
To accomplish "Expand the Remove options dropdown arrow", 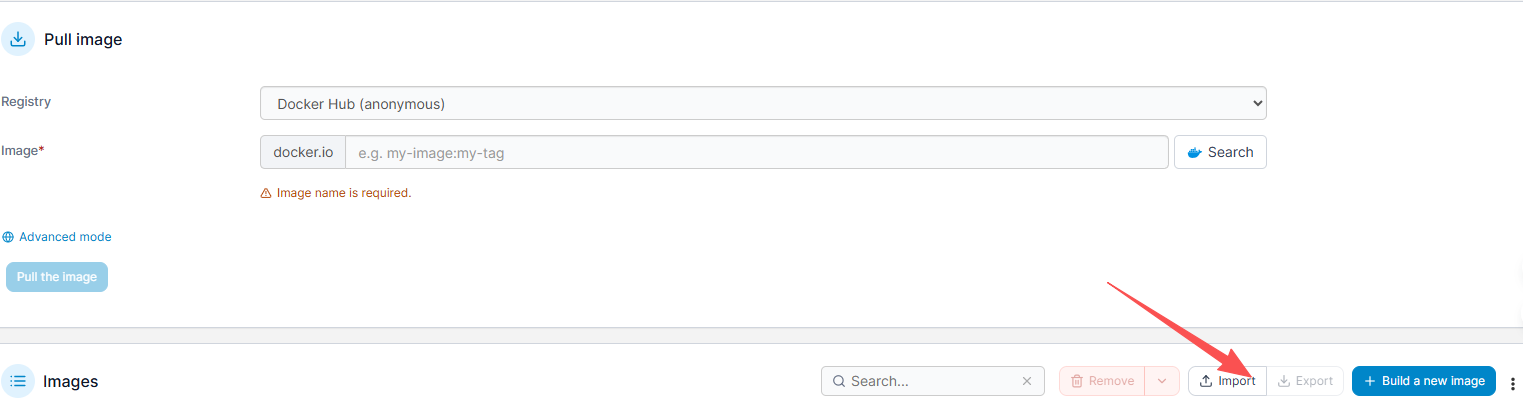I will pyautogui.click(x=1162, y=381).
